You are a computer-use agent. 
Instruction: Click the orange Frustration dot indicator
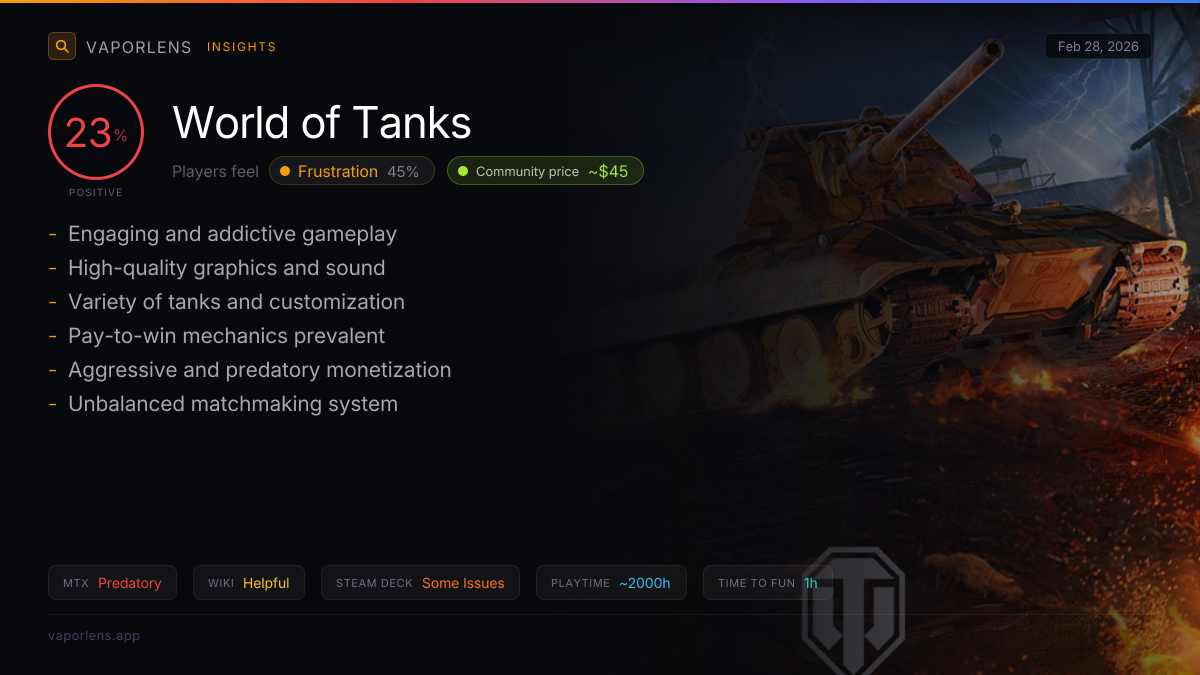click(285, 171)
